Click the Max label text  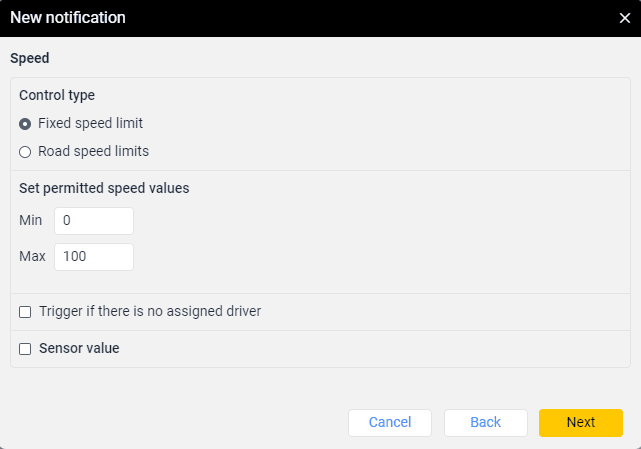coord(32,257)
